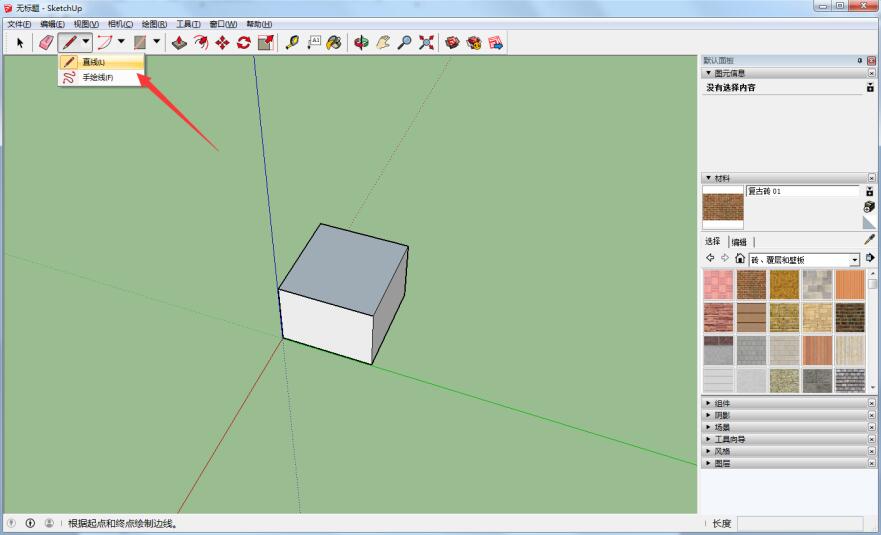This screenshot has width=881, height=535.
Task: Click the Zoom Extents tool
Action: [x=426, y=42]
